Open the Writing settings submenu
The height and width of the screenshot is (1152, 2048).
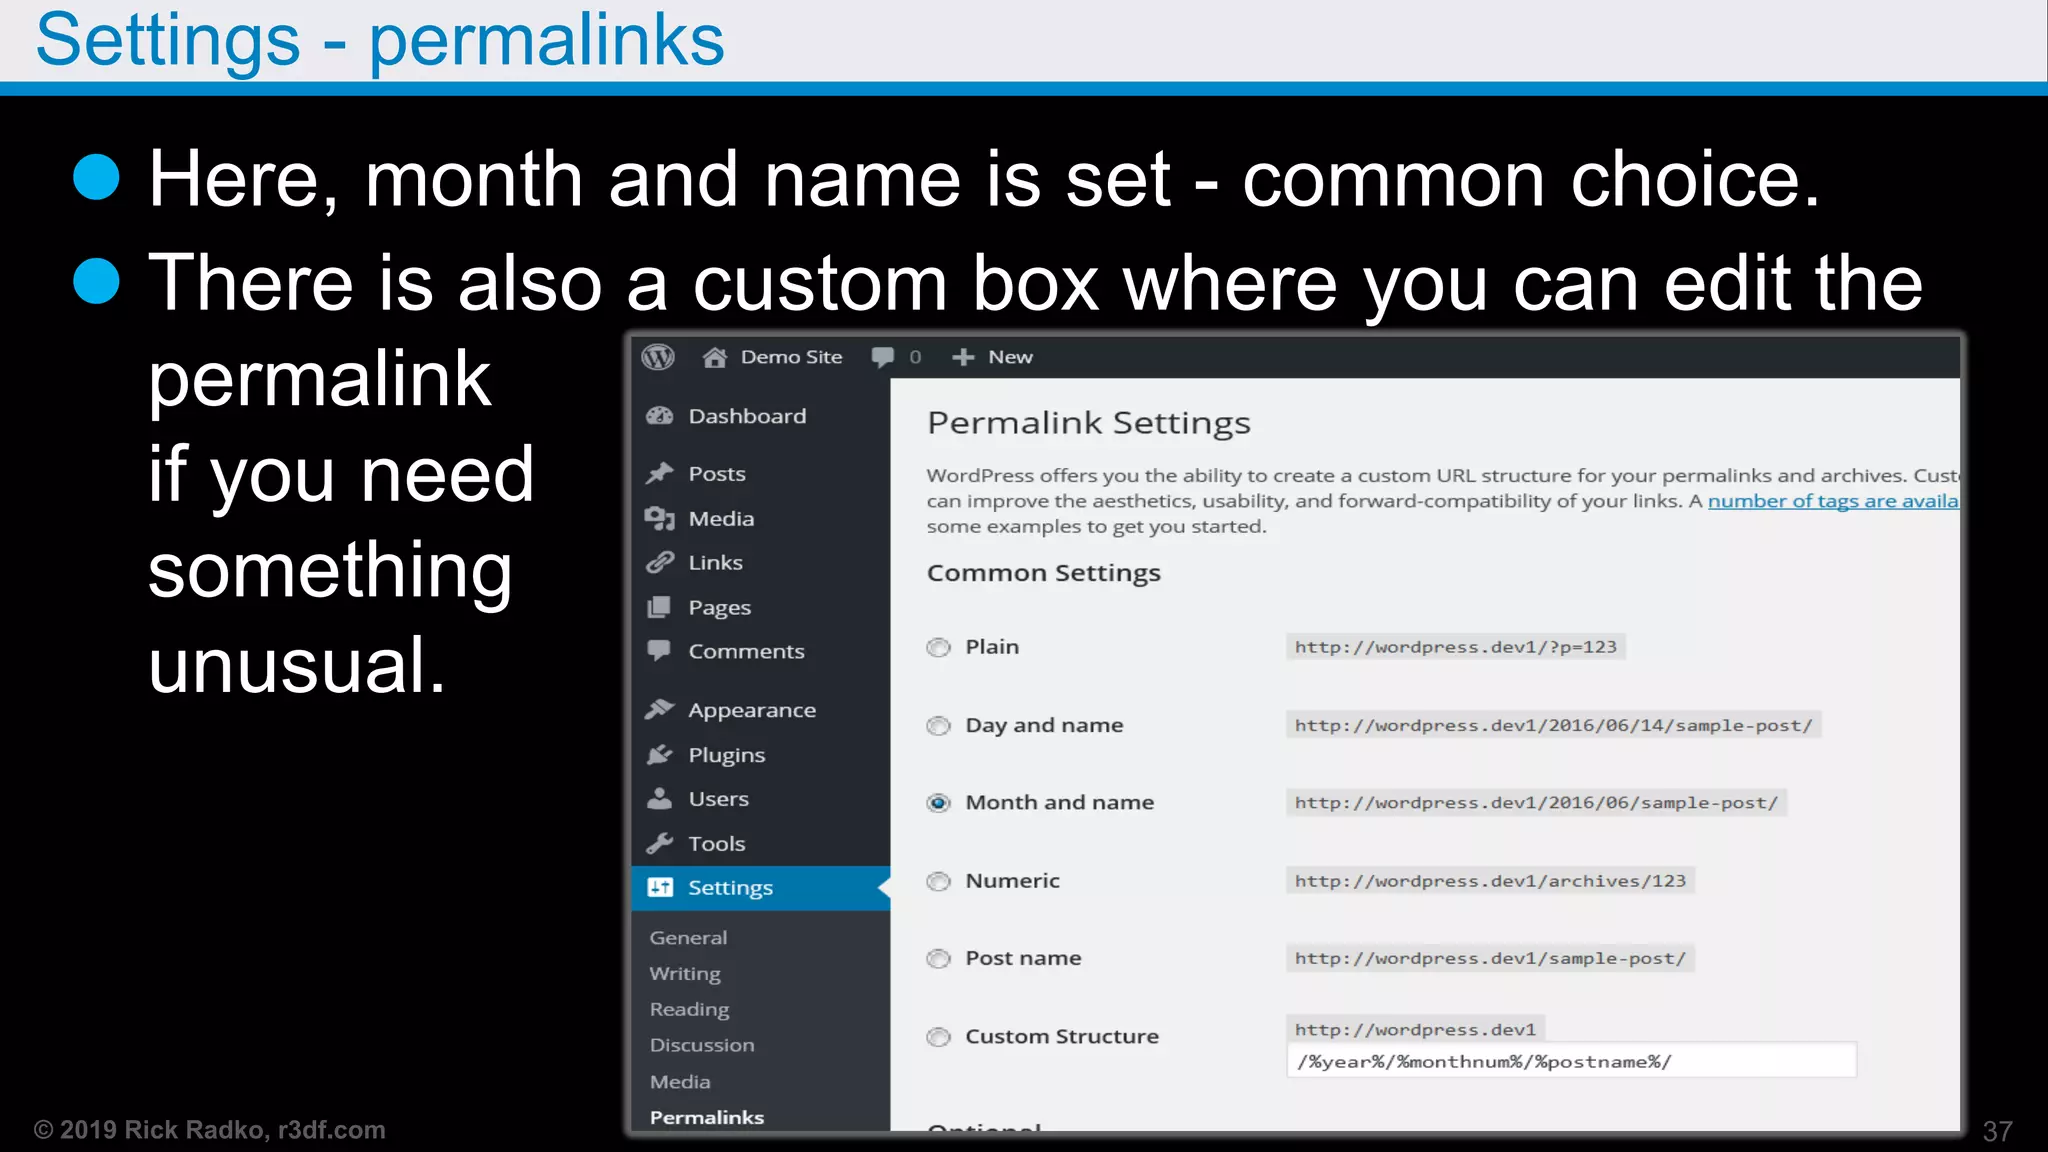click(684, 974)
